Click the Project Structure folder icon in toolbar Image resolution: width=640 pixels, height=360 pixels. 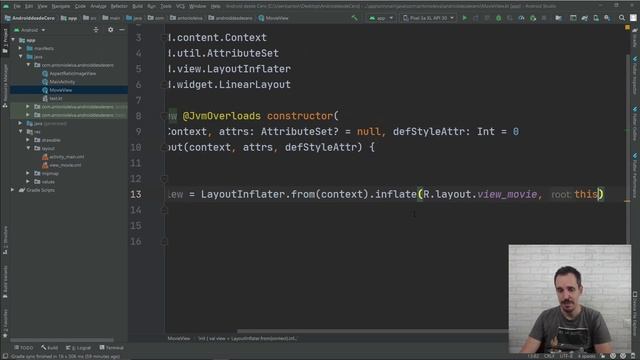[x=558, y=18]
